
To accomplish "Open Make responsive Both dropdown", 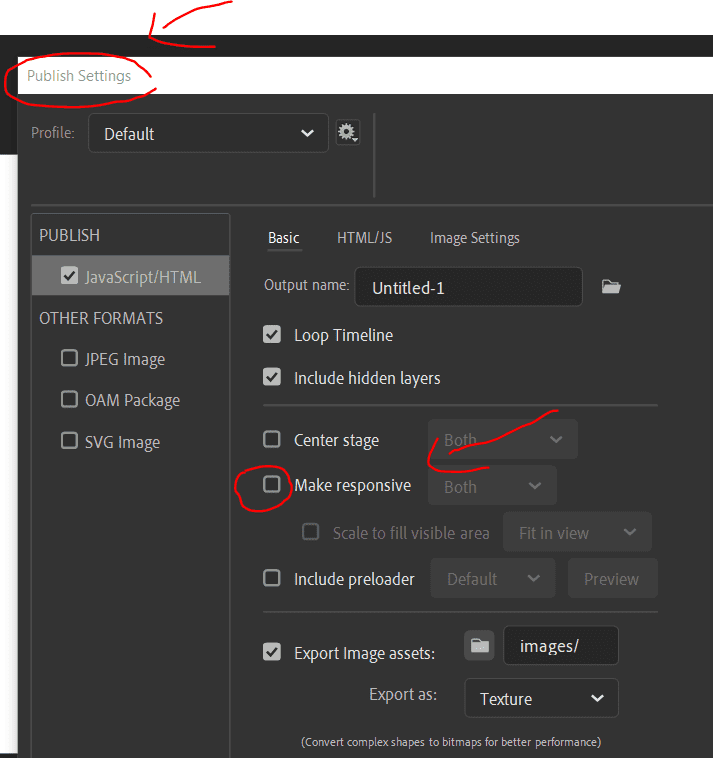I will (x=492, y=485).
